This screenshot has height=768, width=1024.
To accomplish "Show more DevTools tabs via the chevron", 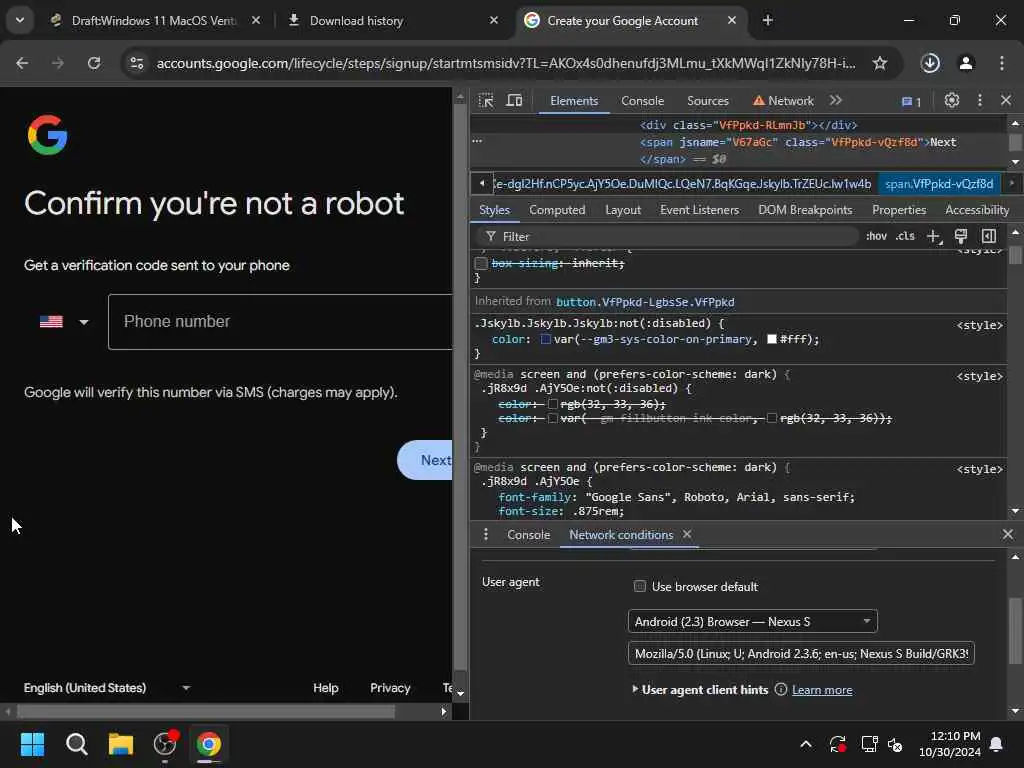I will [x=835, y=101].
